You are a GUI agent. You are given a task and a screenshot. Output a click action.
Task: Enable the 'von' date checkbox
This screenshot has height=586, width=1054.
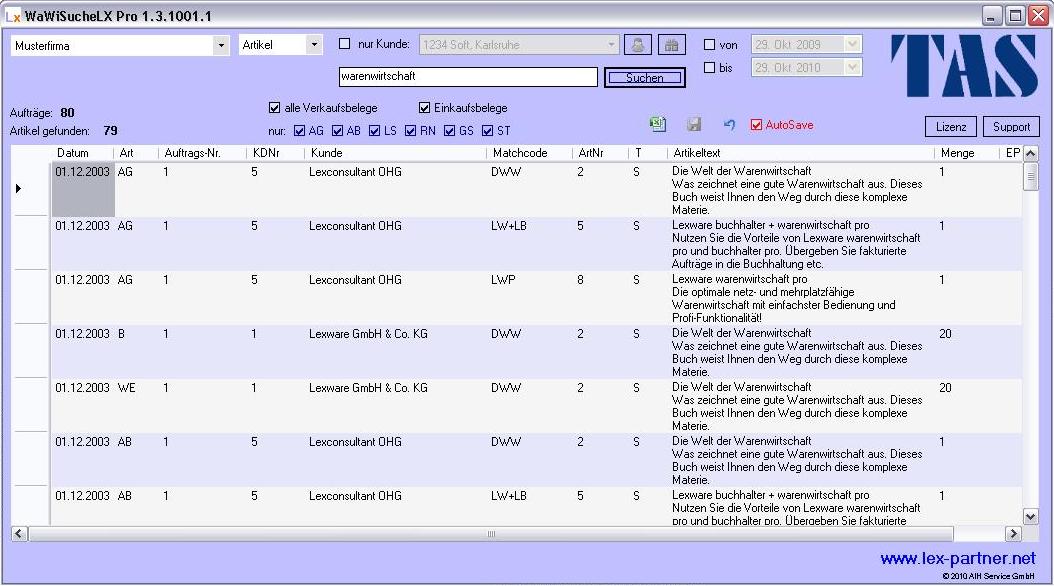(709, 44)
